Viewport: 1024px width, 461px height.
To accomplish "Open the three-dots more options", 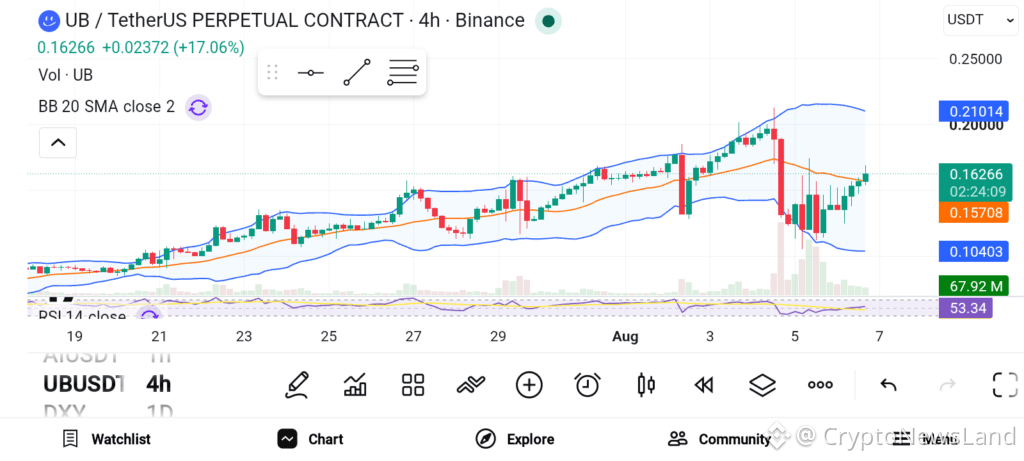I will [820, 385].
